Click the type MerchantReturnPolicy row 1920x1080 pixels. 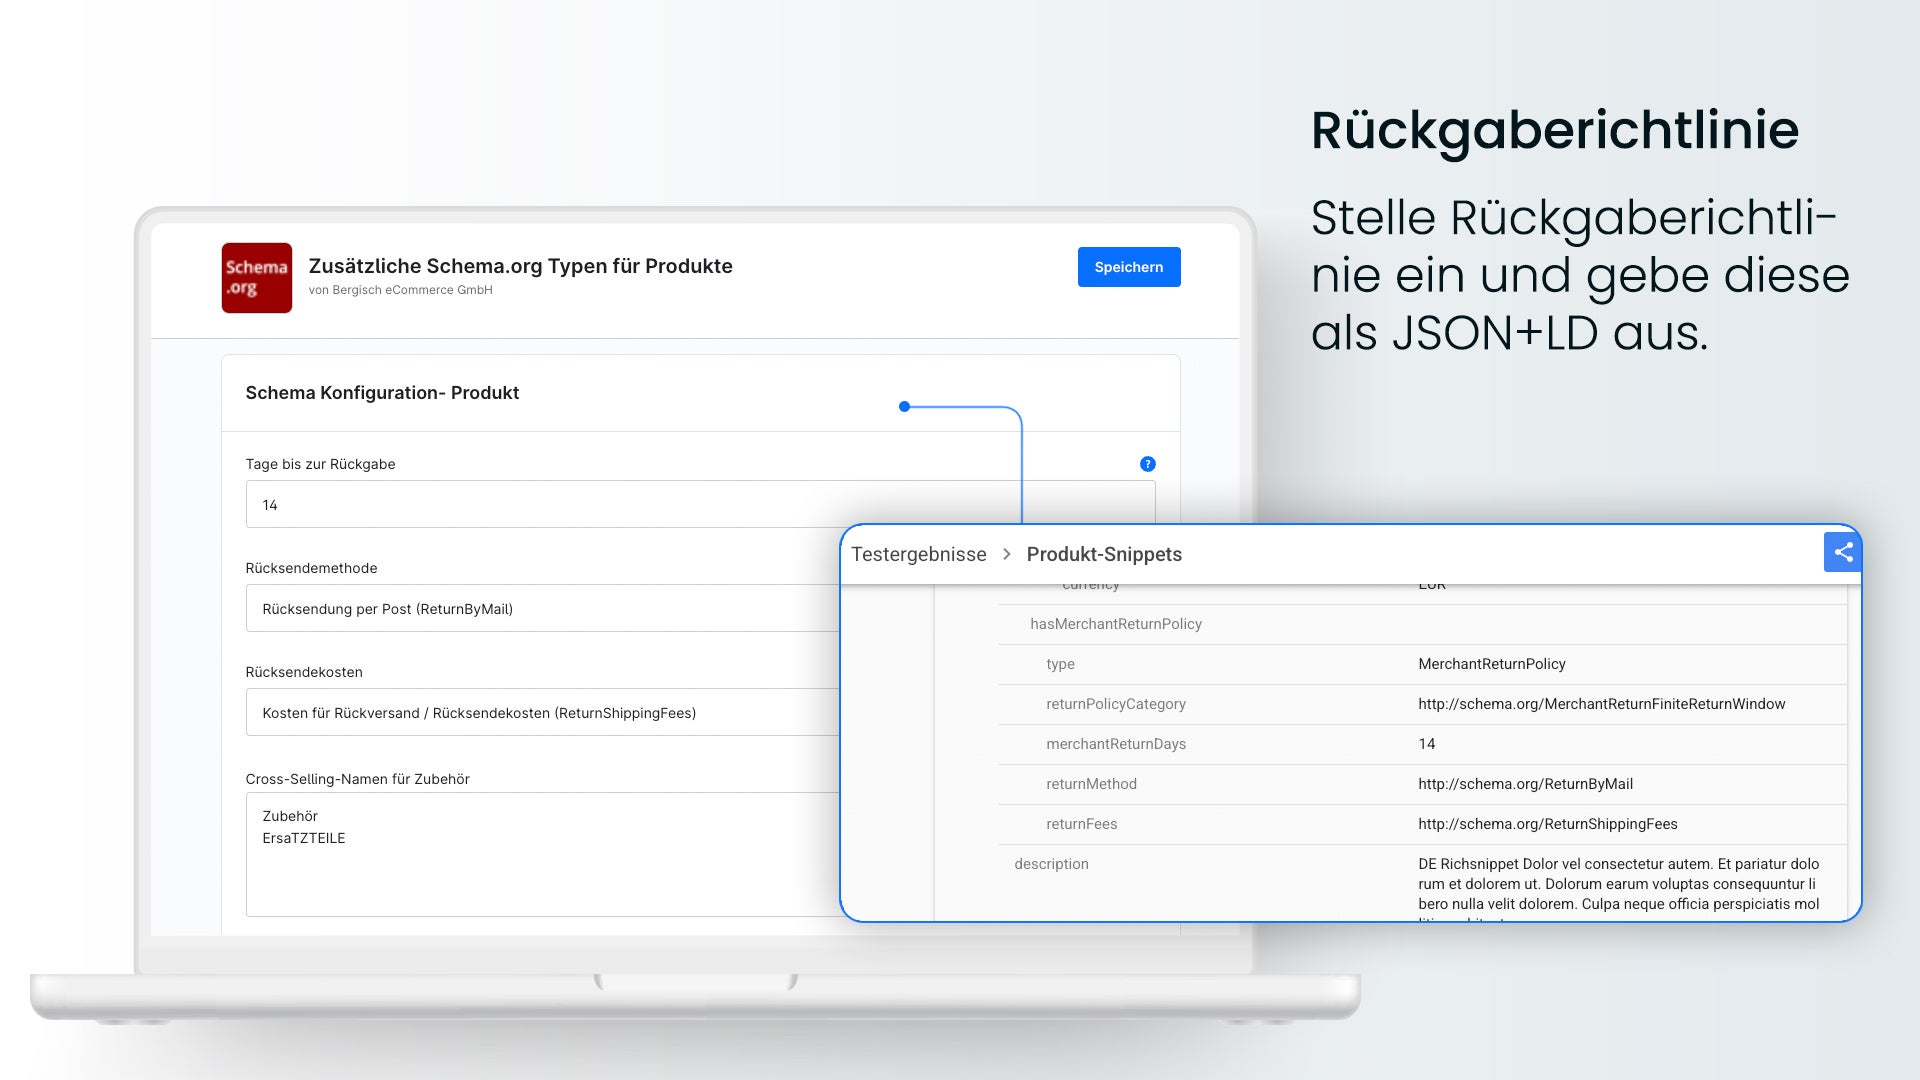(1422, 664)
